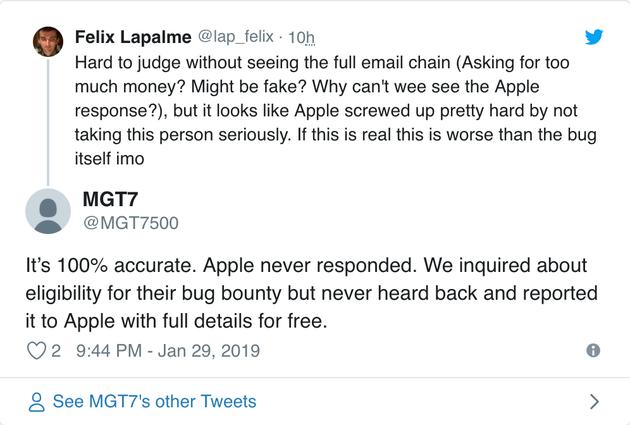Screen dimensions: 630x425
Task: Select See MGT7's other Tweets
Action: click(155, 402)
